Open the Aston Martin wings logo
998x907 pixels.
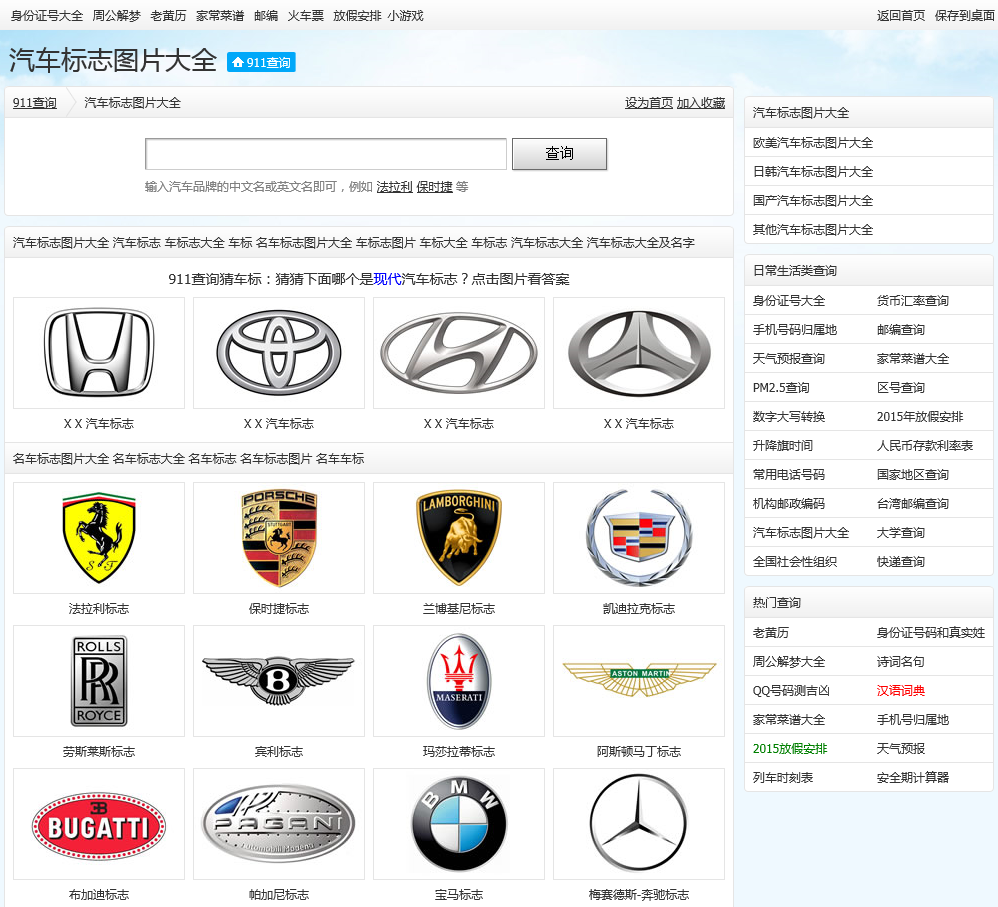pyautogui.click(x=639, y=681)
